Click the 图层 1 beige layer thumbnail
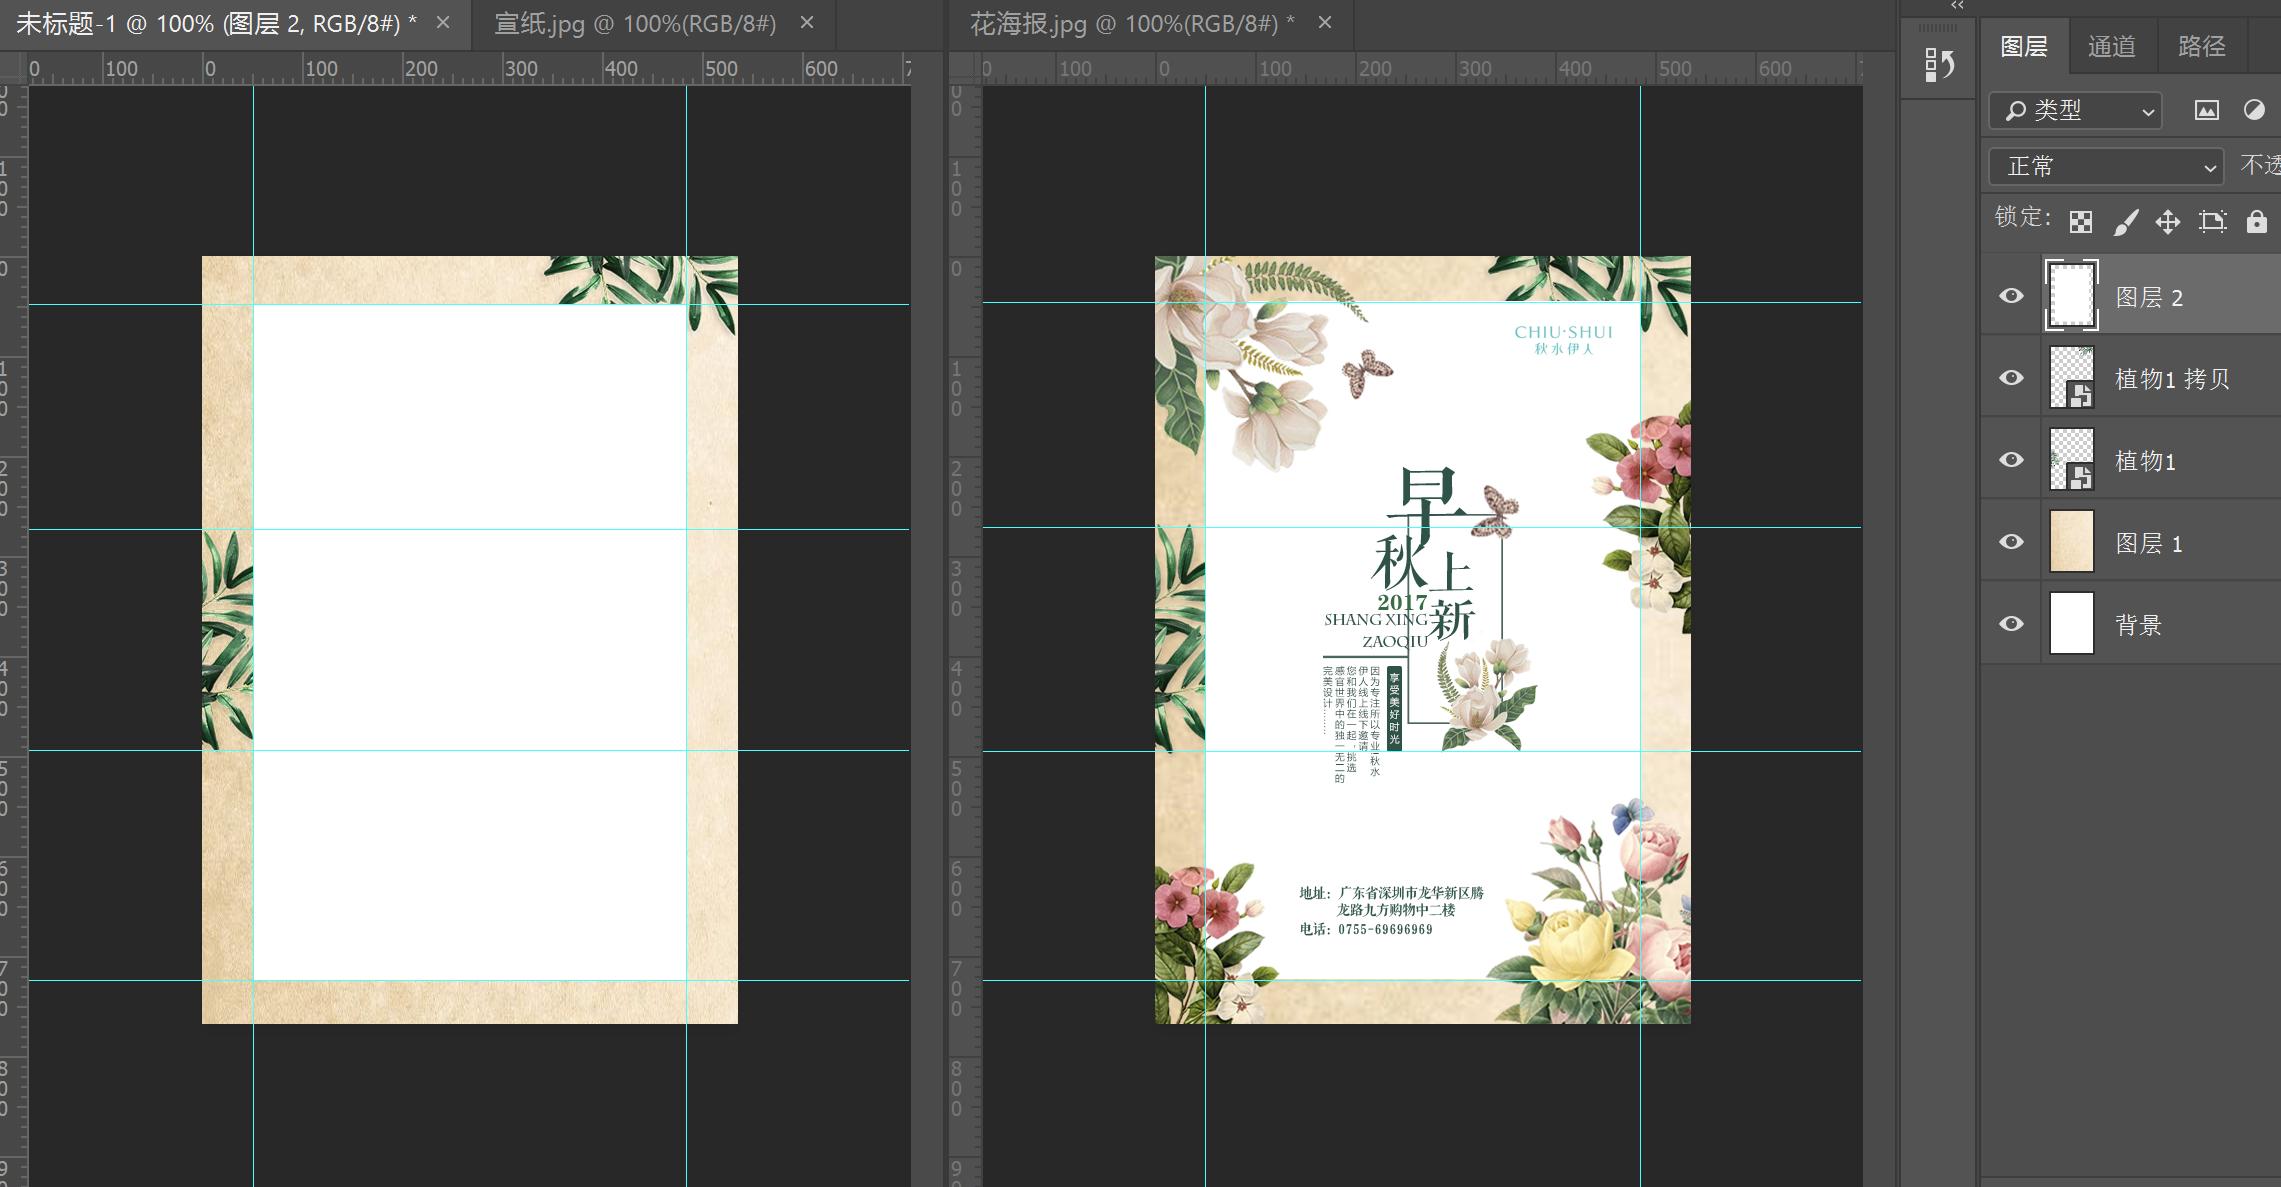This screenshot has height=1187, width=2281. tap(2071, 542)
